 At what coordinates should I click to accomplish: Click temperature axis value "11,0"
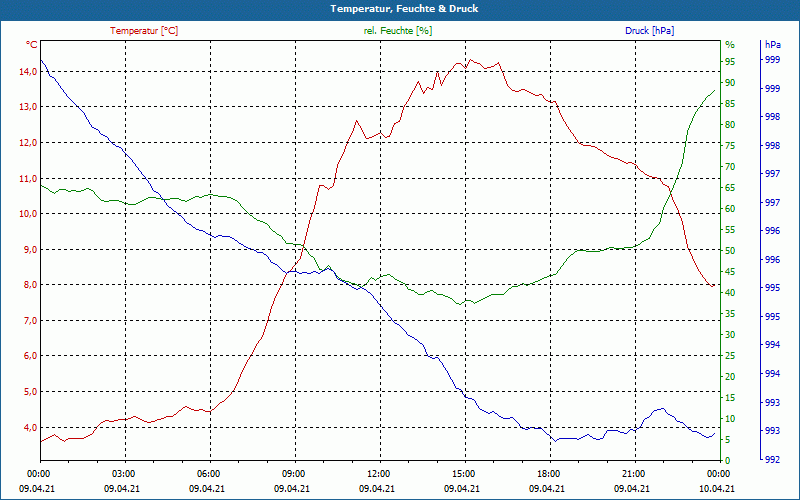click(28, 178)
